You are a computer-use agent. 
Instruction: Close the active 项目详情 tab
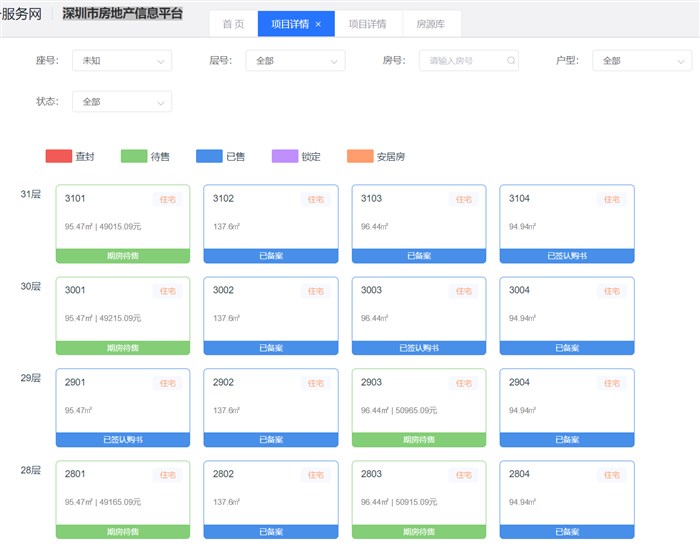coord(318,24)
